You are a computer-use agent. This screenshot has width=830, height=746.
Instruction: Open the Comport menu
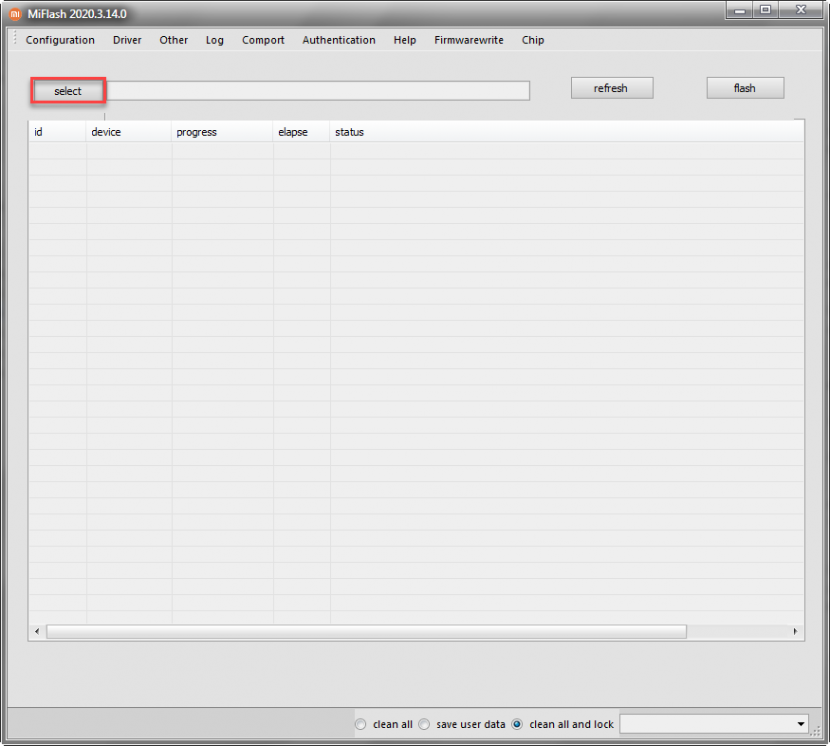263,40
